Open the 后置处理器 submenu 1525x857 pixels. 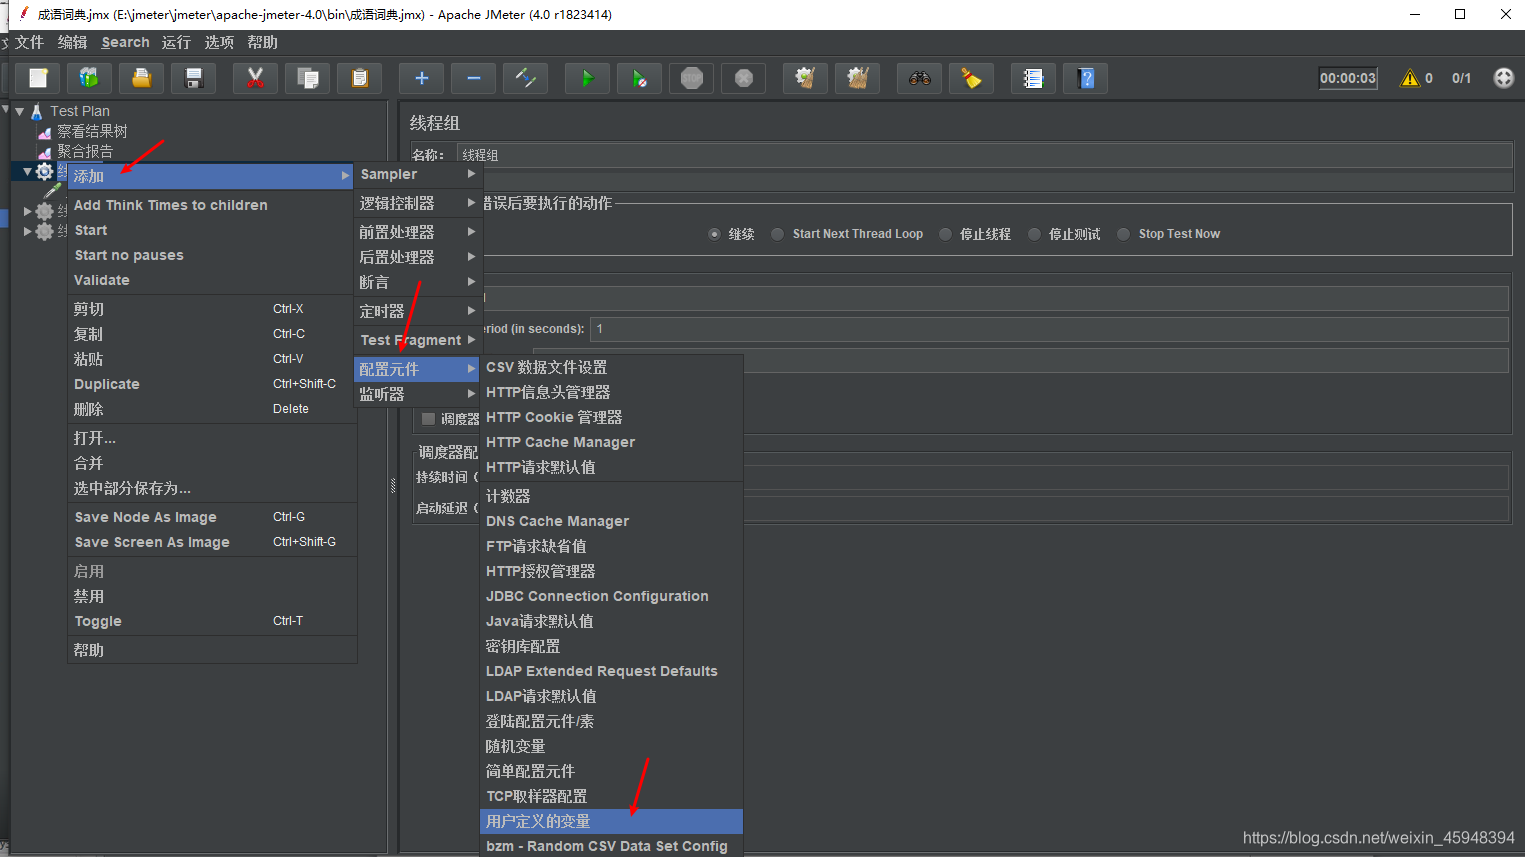[418, 257]
